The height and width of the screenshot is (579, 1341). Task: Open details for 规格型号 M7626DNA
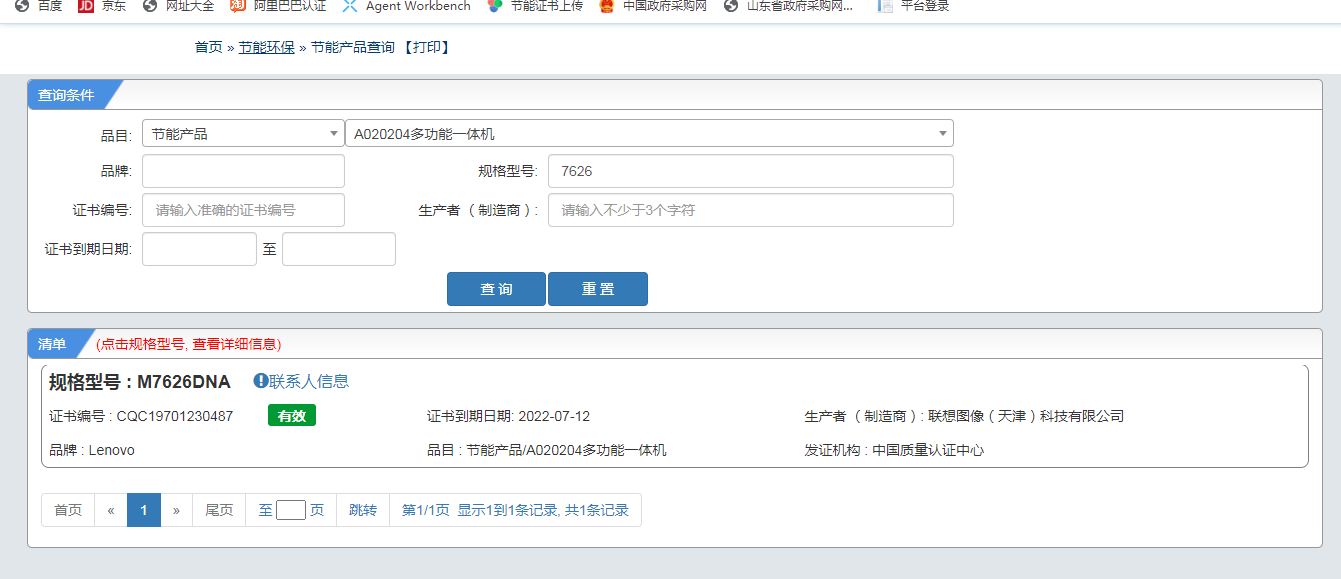pos(140,382)
